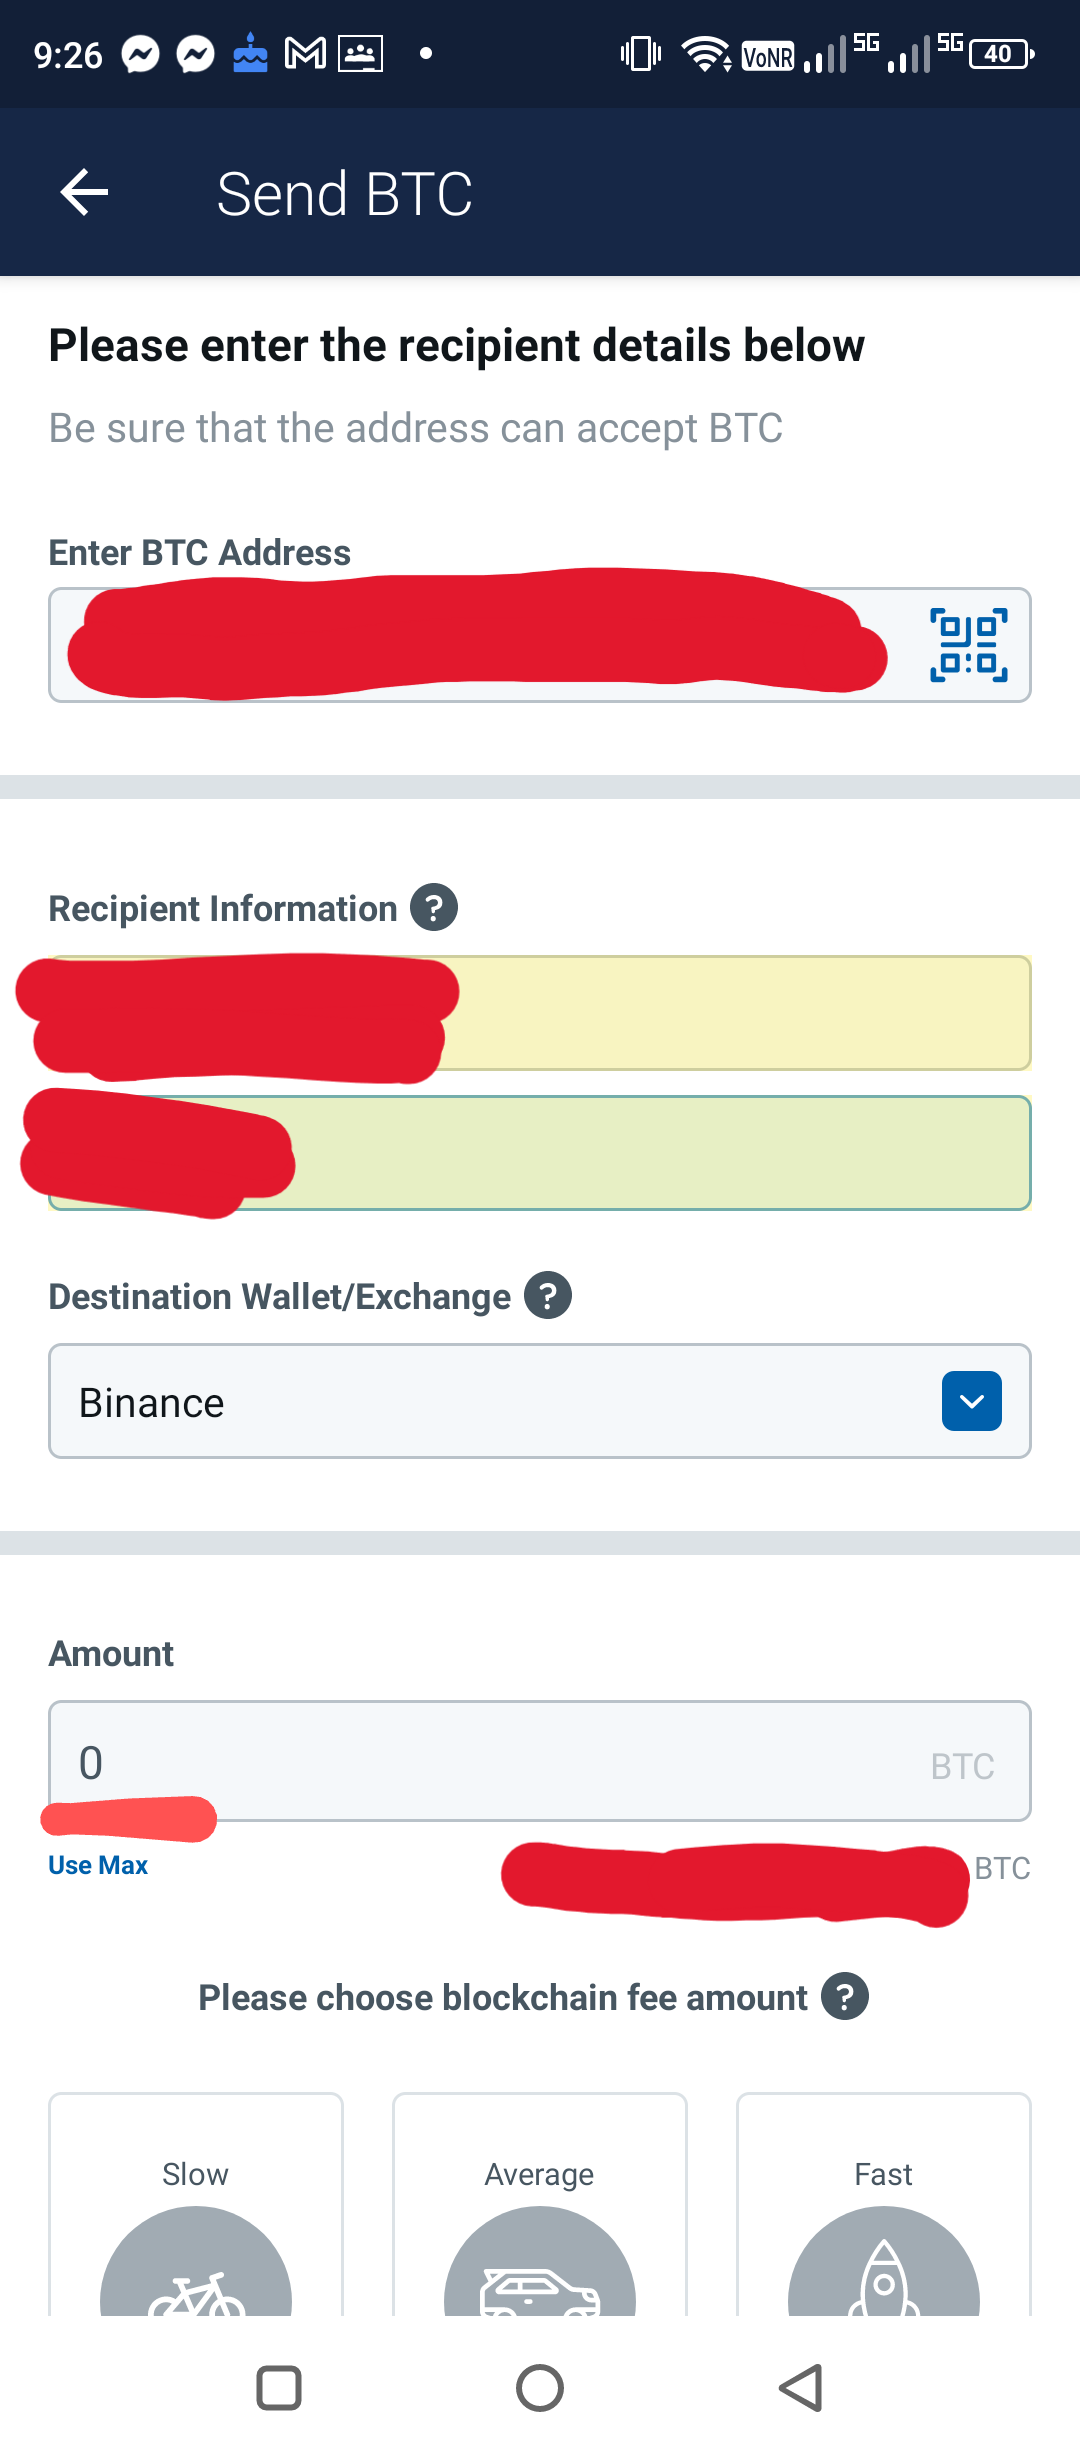Show help for Recipient Information
The height and width of the screenshot is (2460, 1080).
(x=434, y=907)
